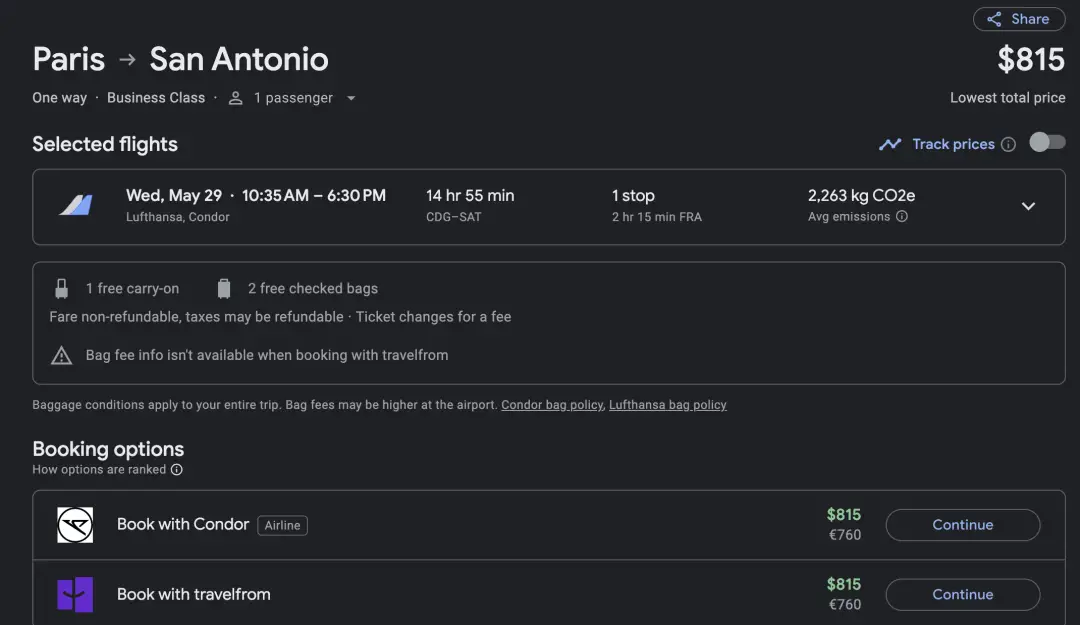Viewport: 1080px width, 625px height.
Task: Click the Avg emissions info icon
Action: [x=902, y=217]
